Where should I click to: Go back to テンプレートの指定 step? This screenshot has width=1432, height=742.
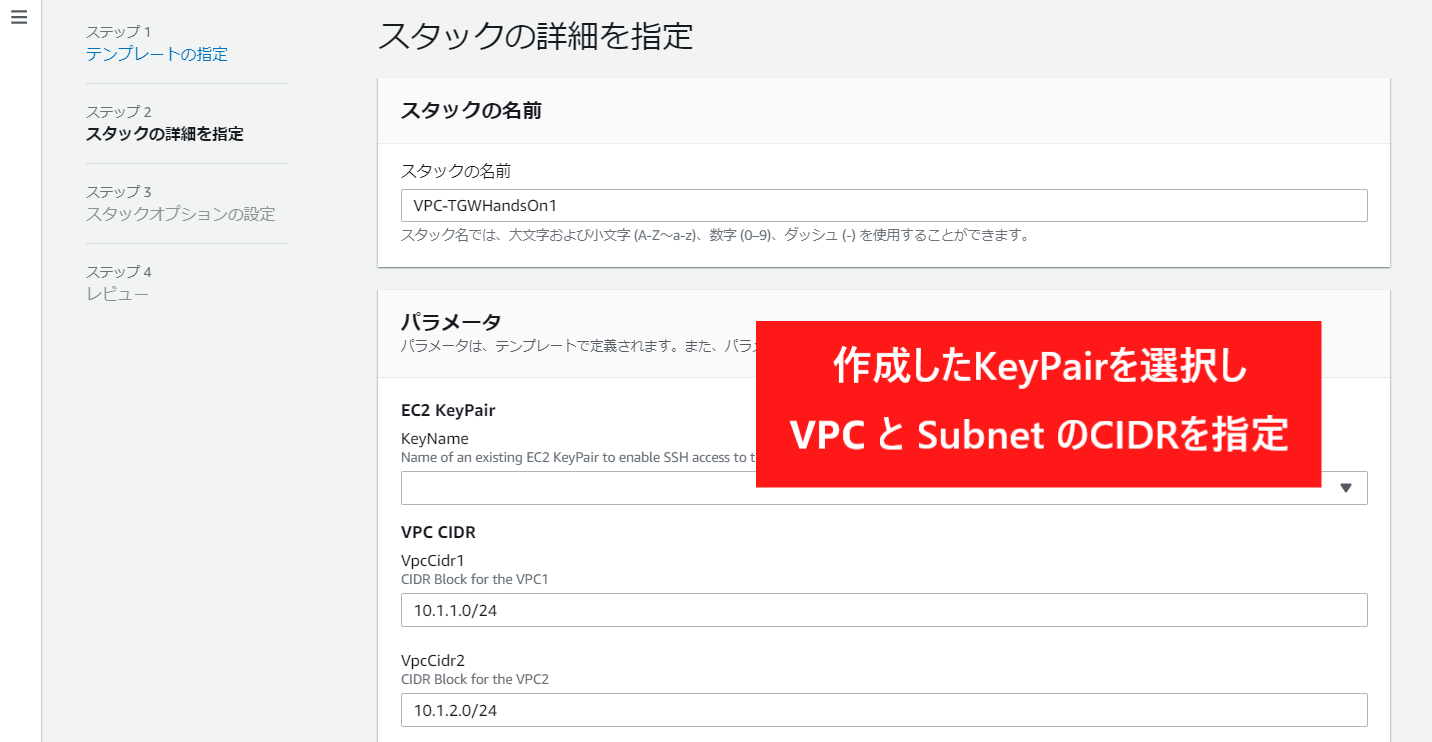coord(156,54)
